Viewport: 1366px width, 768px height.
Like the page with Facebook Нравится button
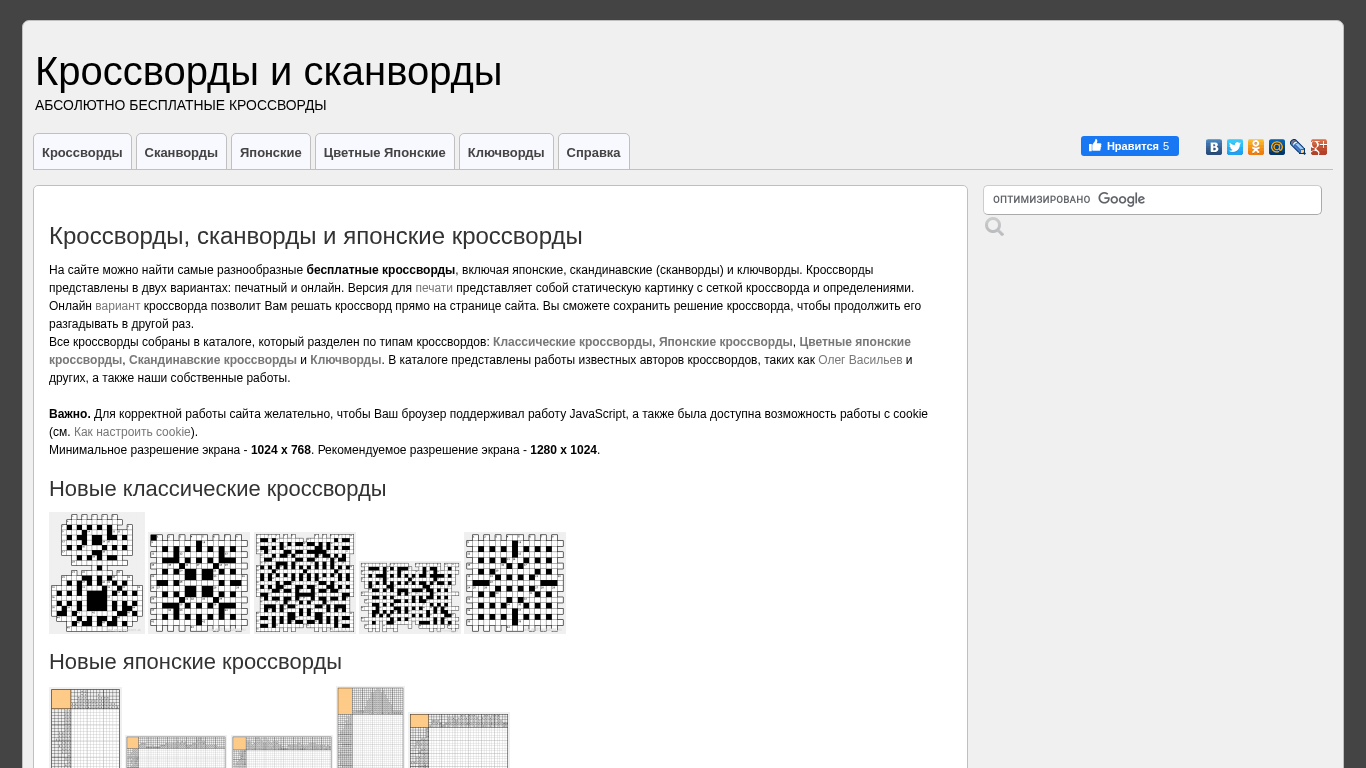[x=1130, y=146]
